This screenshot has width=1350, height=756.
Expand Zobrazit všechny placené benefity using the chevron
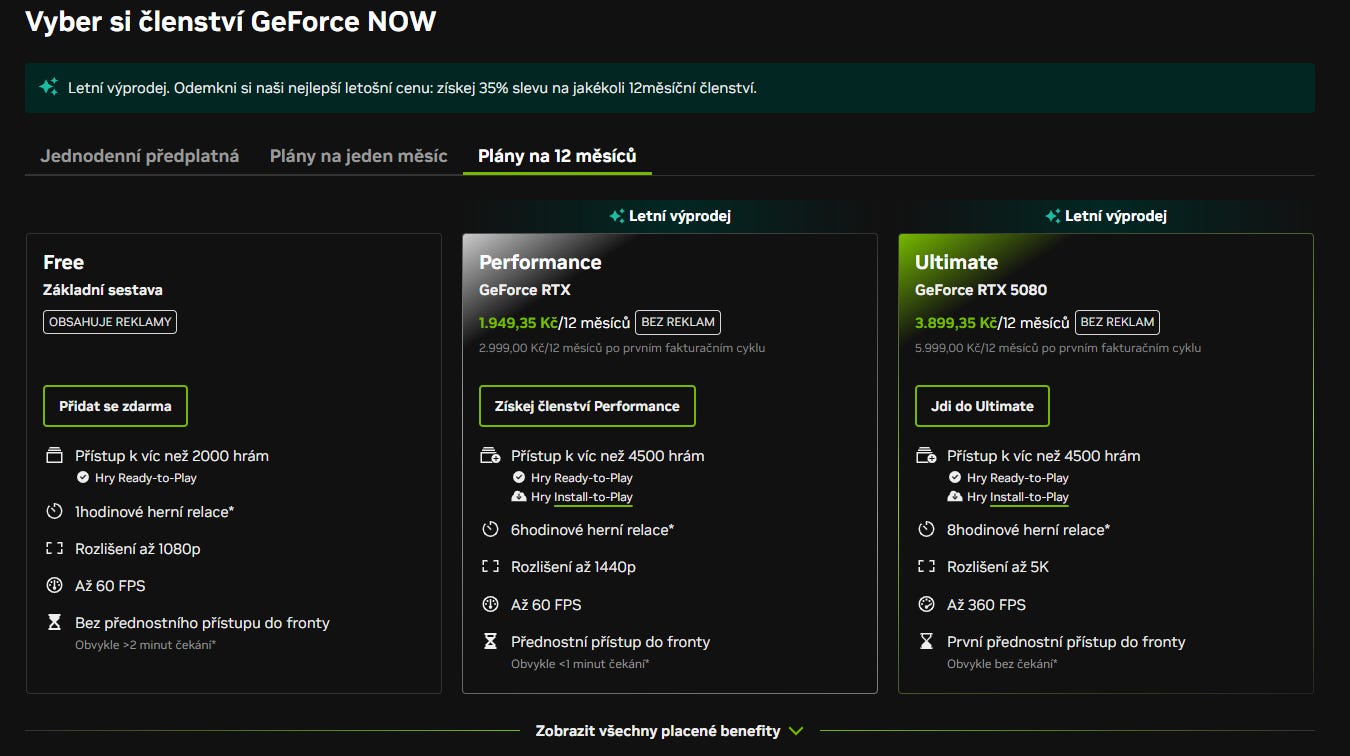(796, 731)
